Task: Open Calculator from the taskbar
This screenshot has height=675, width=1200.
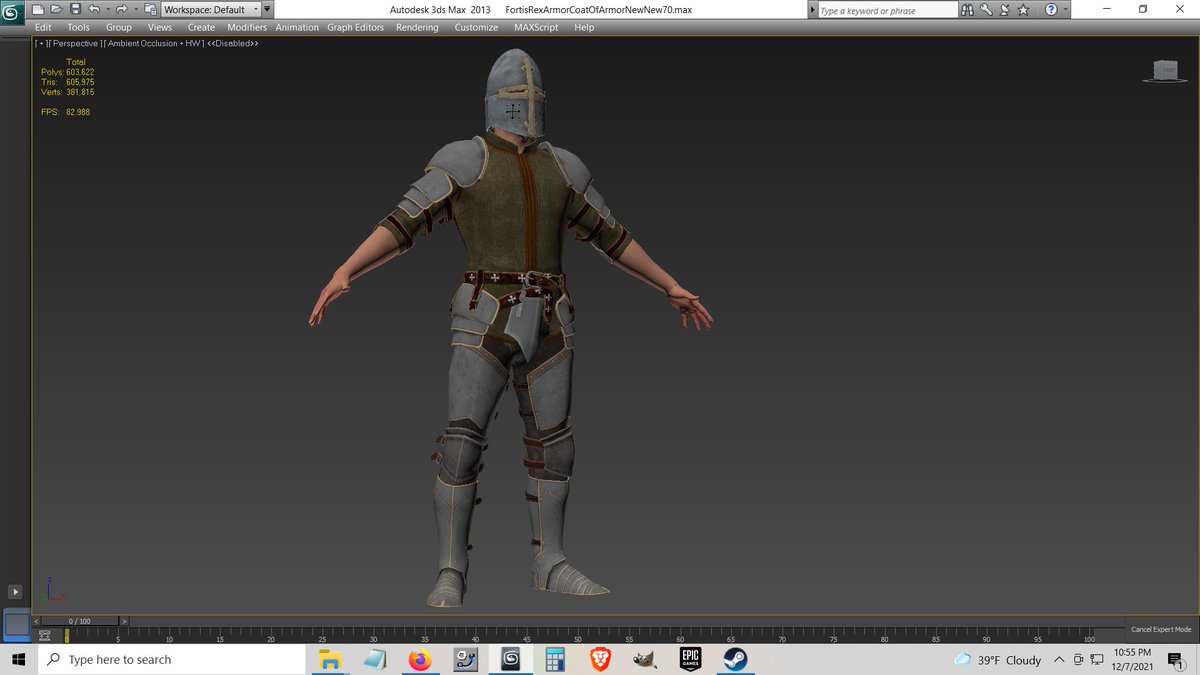Action: 555,659
